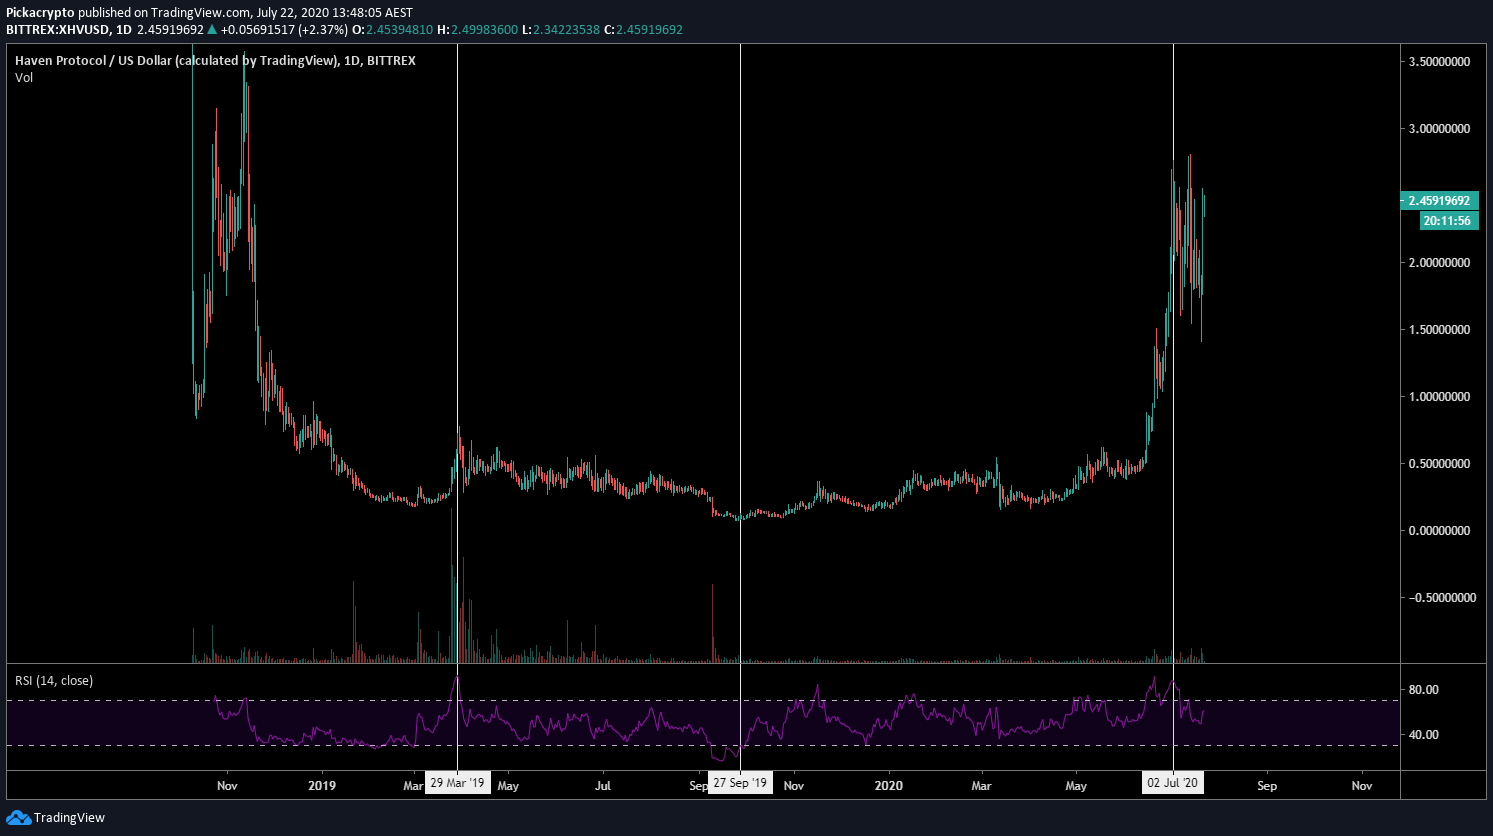Viewport: 1493px width, 836px height.
Task: Click the O:2.45394810 open value
Action: (392, 30)
